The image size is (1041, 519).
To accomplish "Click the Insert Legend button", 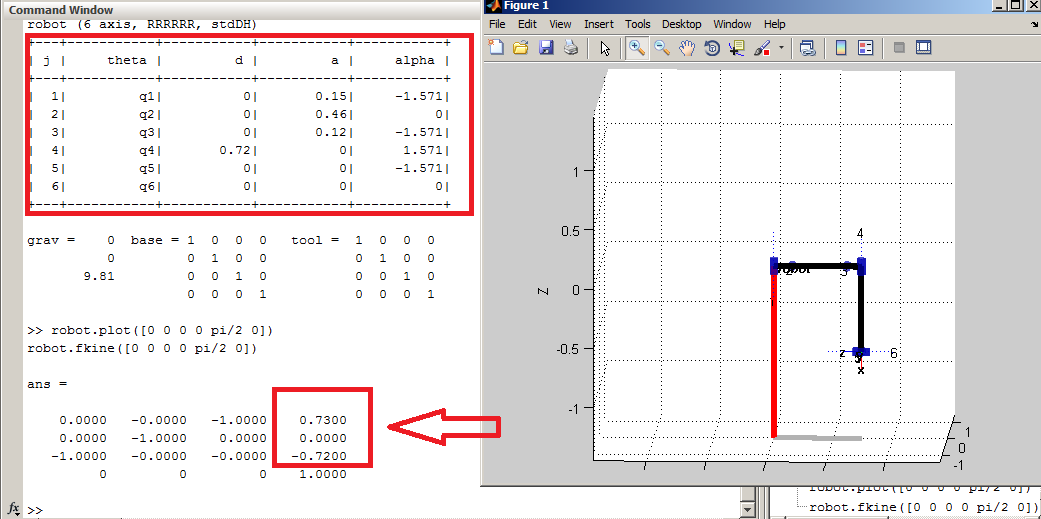I will [x=866, y=47].
